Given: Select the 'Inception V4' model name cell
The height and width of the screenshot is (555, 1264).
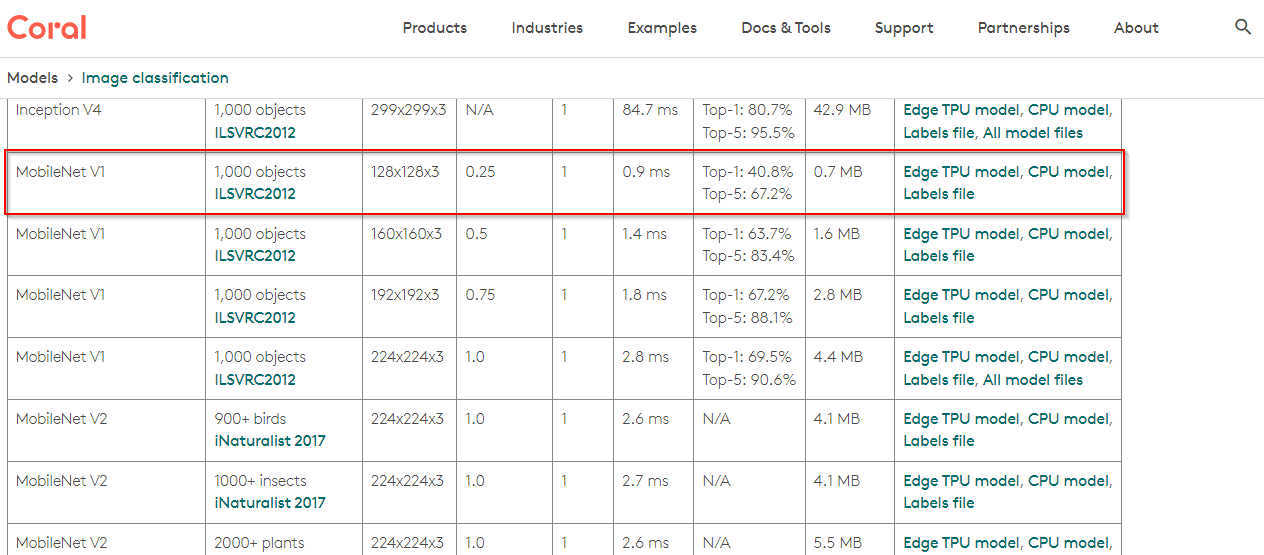Looking at the screenshot, I should pos(59,110).
